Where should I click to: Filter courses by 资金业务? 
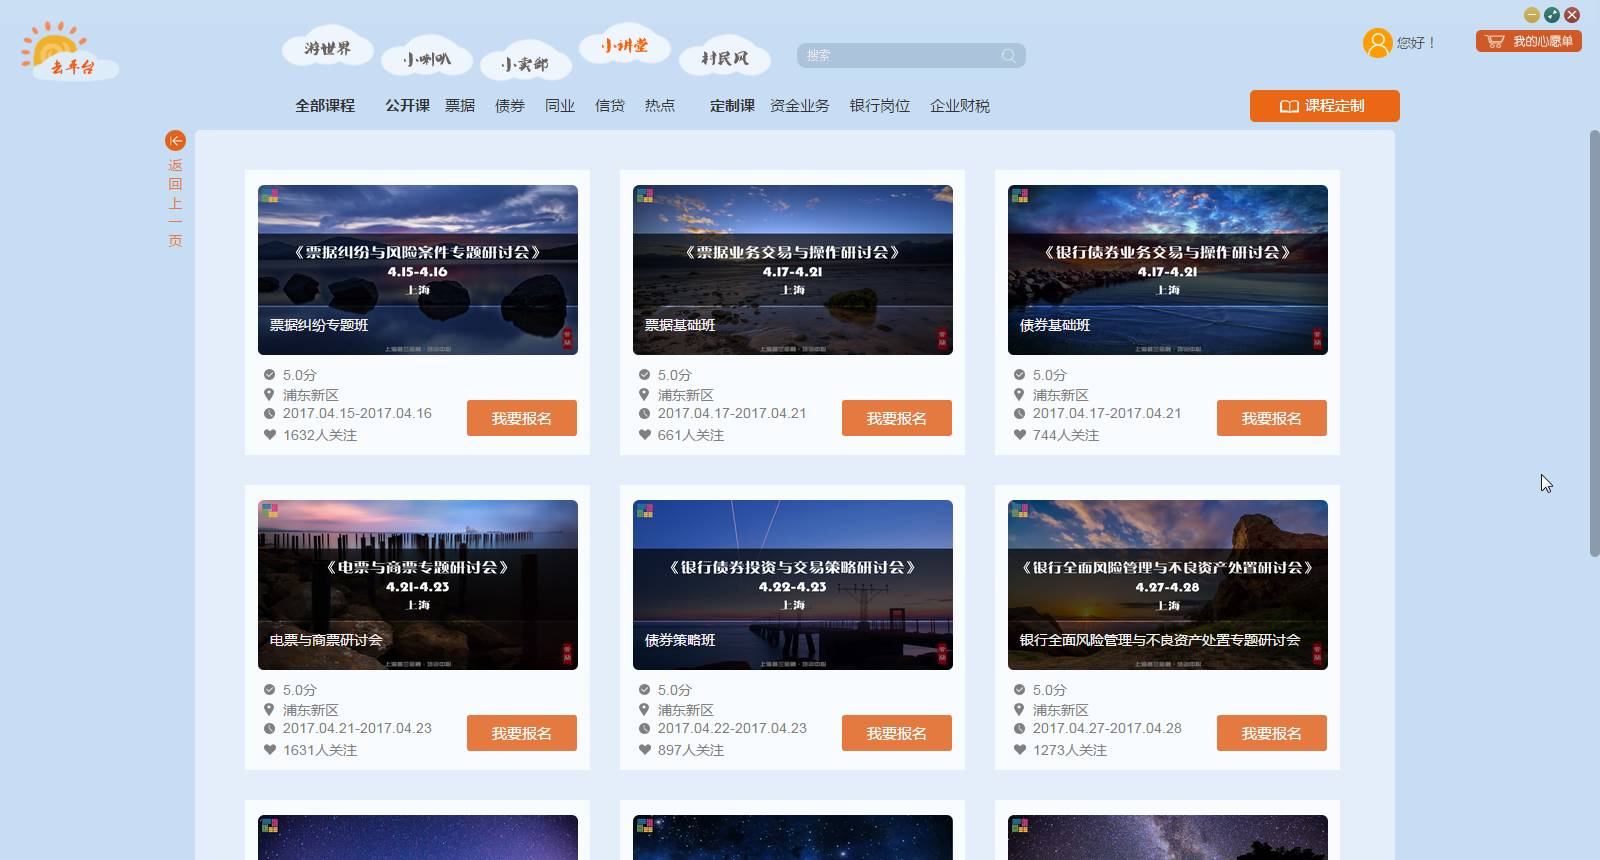[800, 106]
